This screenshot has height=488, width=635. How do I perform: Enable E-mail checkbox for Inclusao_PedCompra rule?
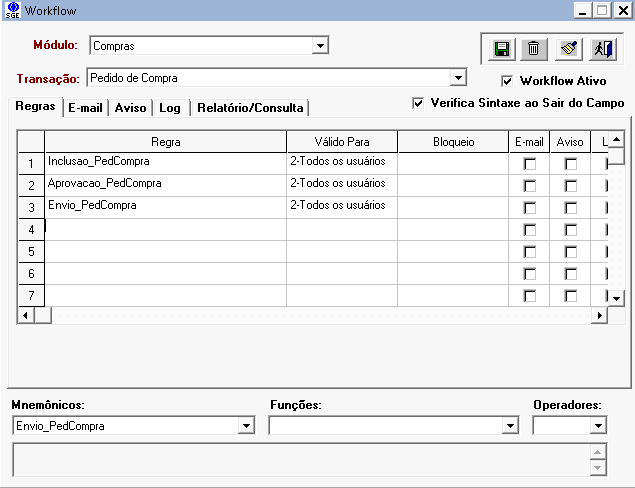click(530, 162)
